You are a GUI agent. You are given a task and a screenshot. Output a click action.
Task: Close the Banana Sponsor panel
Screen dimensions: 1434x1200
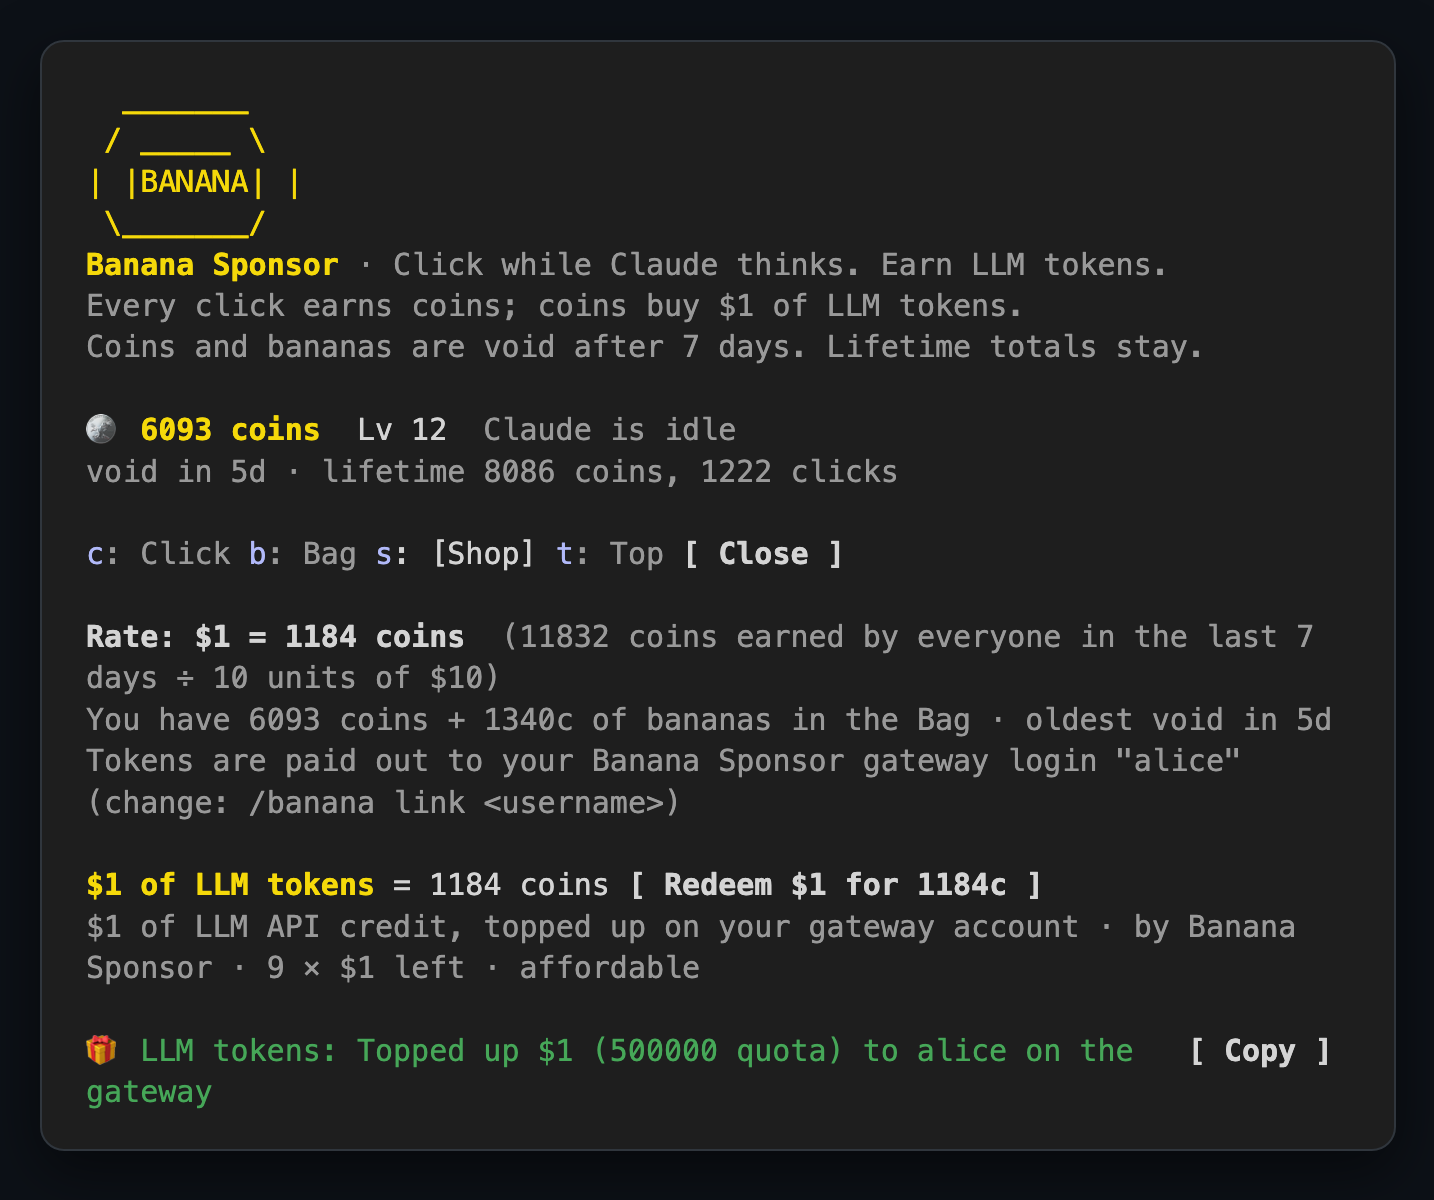764,554
